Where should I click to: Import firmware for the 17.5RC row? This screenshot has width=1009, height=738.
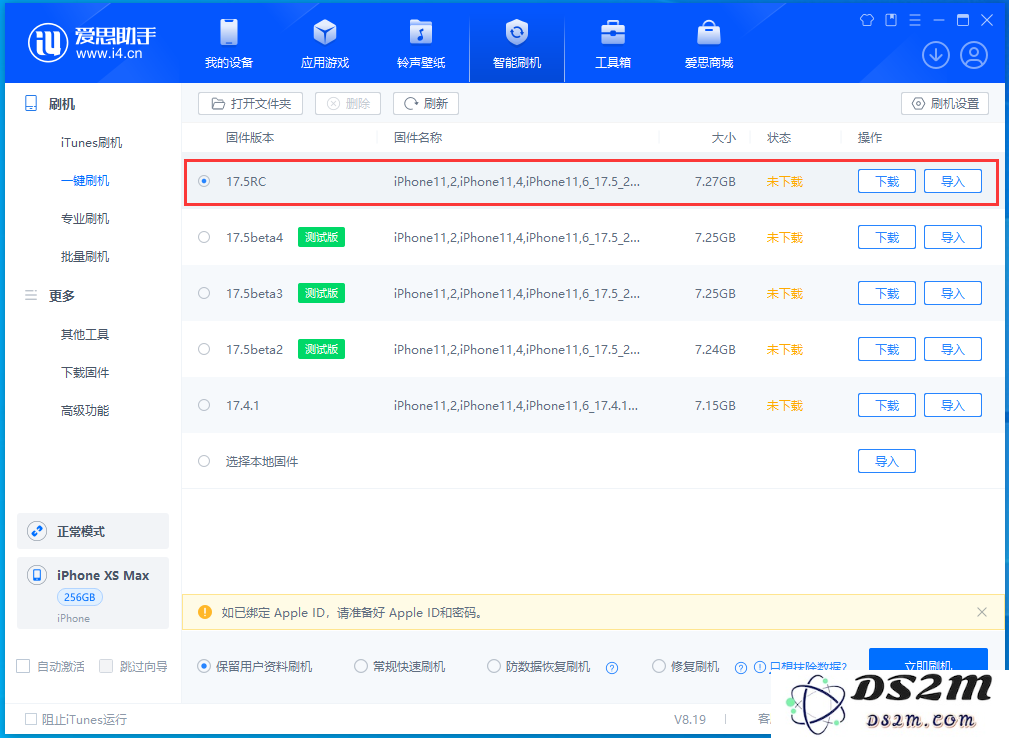(x=953, y=181)
